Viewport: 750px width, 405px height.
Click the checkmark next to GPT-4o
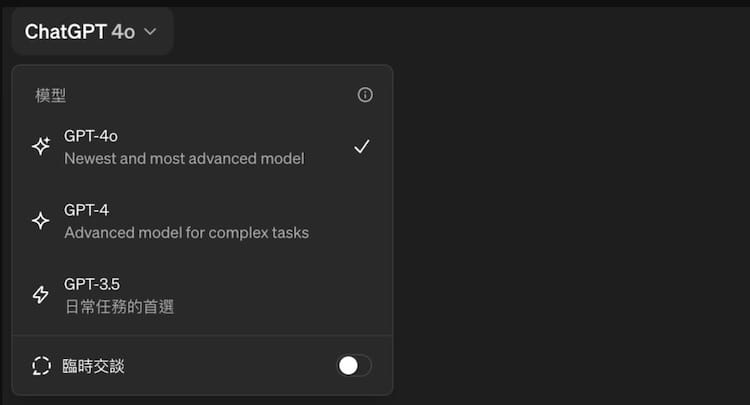362,146
